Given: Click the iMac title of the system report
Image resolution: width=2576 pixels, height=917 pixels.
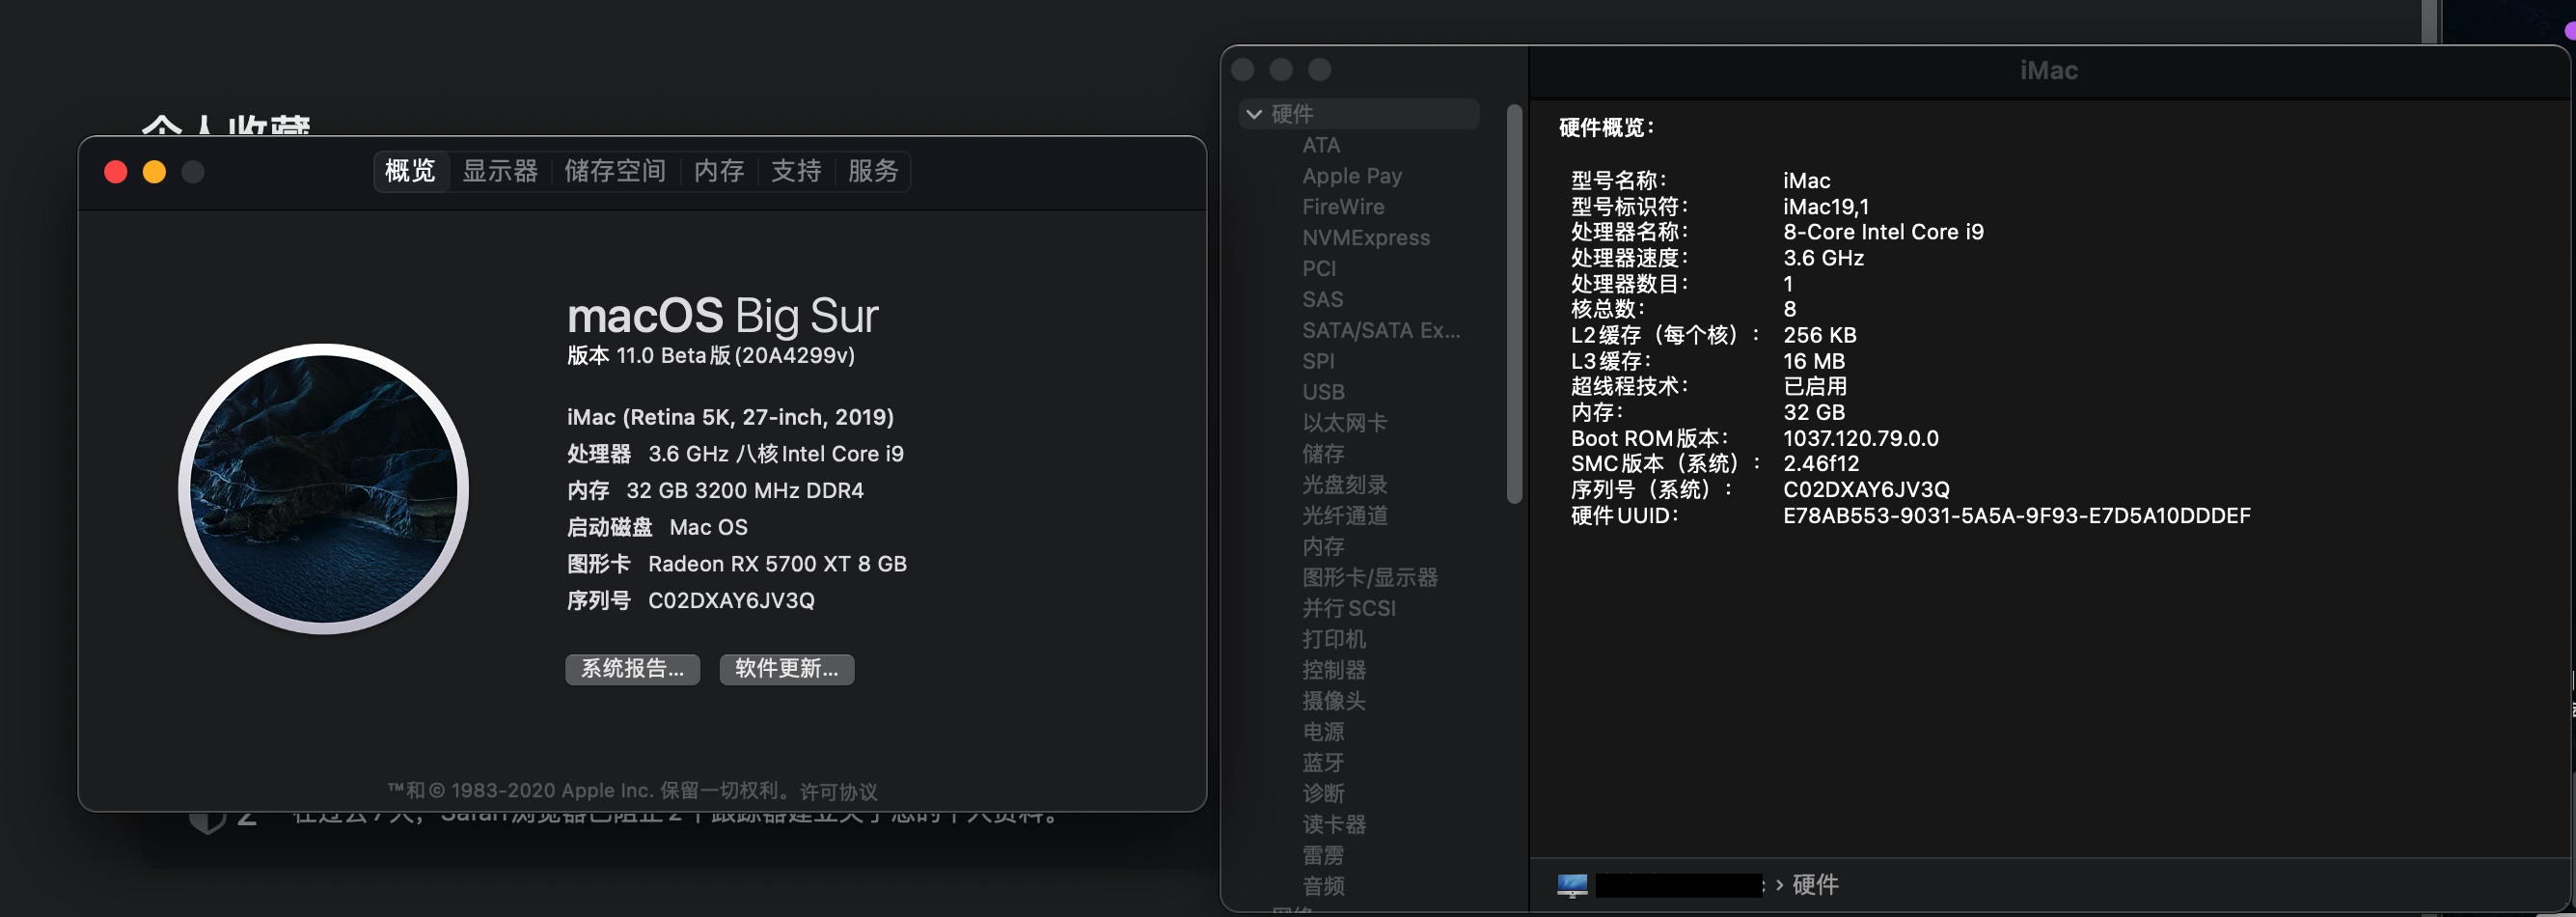Looking at the screenshot, I should [2048, 70].
